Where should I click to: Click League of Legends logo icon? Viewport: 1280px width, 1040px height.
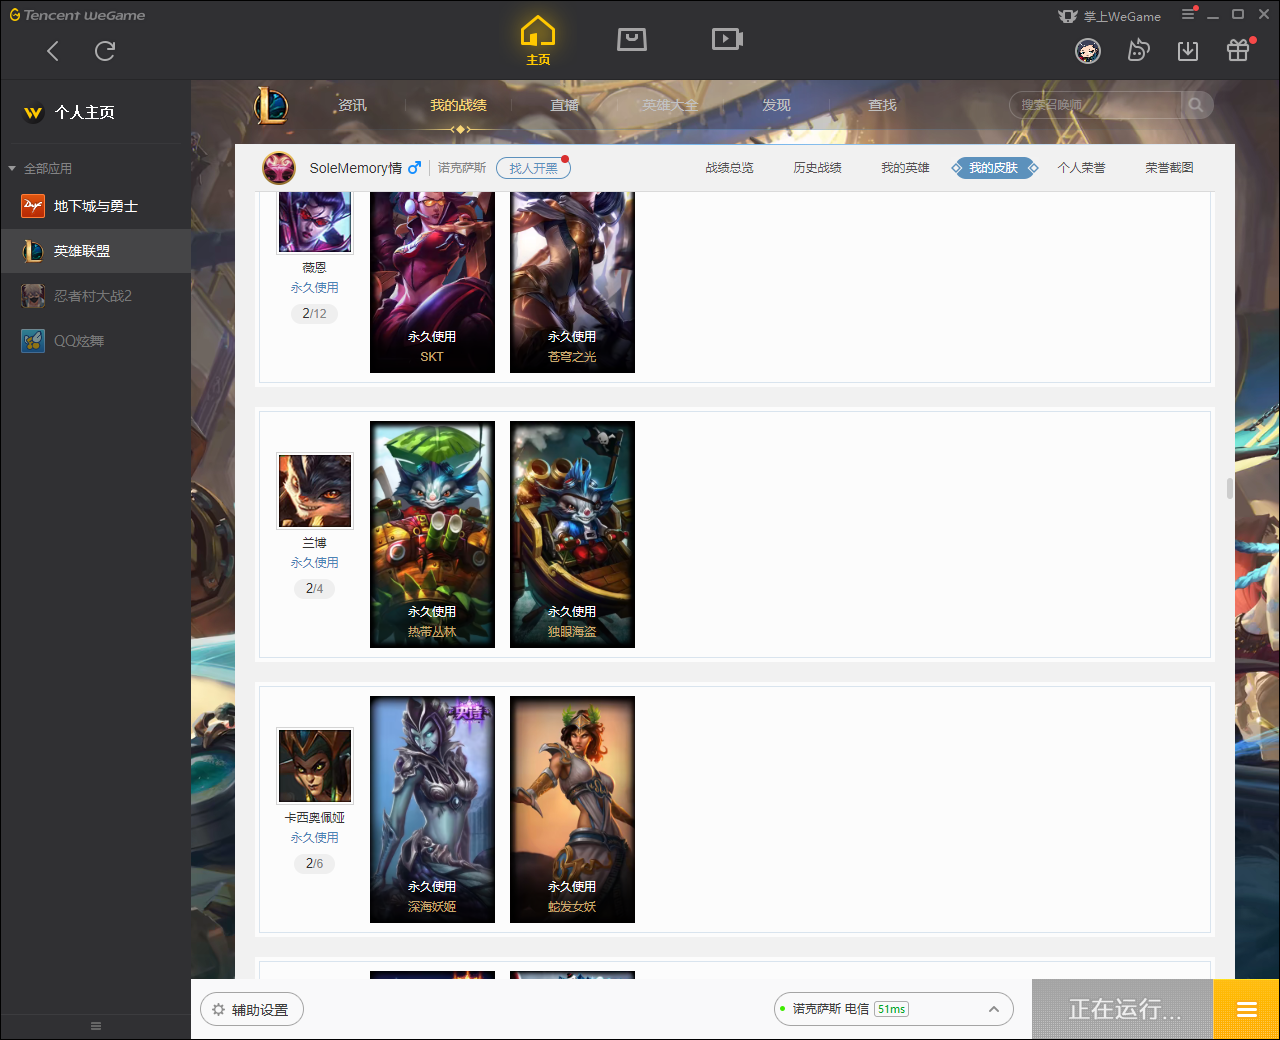click(x=271, y=105)
